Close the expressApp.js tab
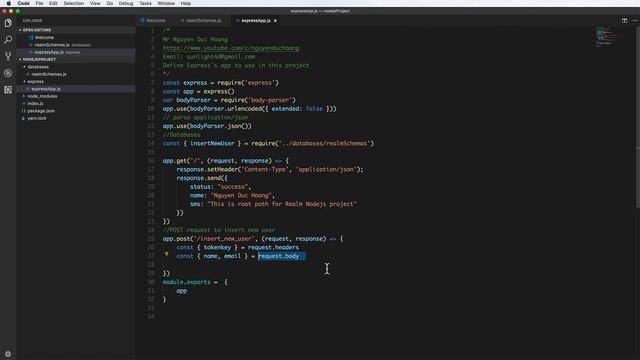This screenshot has width=640, height=360. [275, 20]
